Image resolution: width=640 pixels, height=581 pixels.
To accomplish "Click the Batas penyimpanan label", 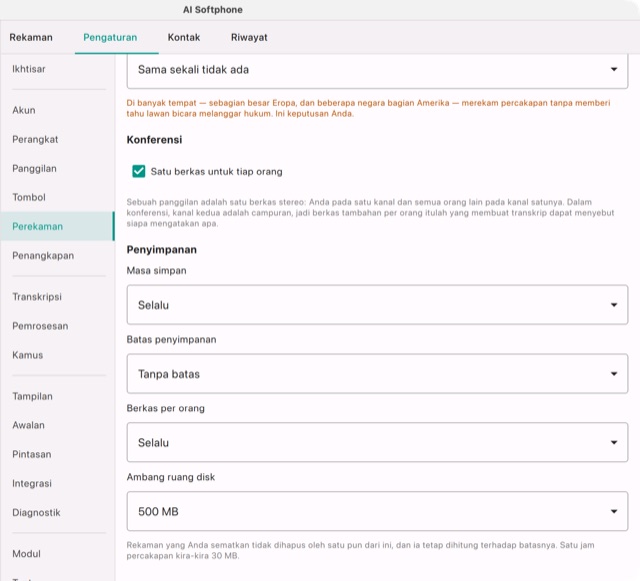I will tap(171, 340).
